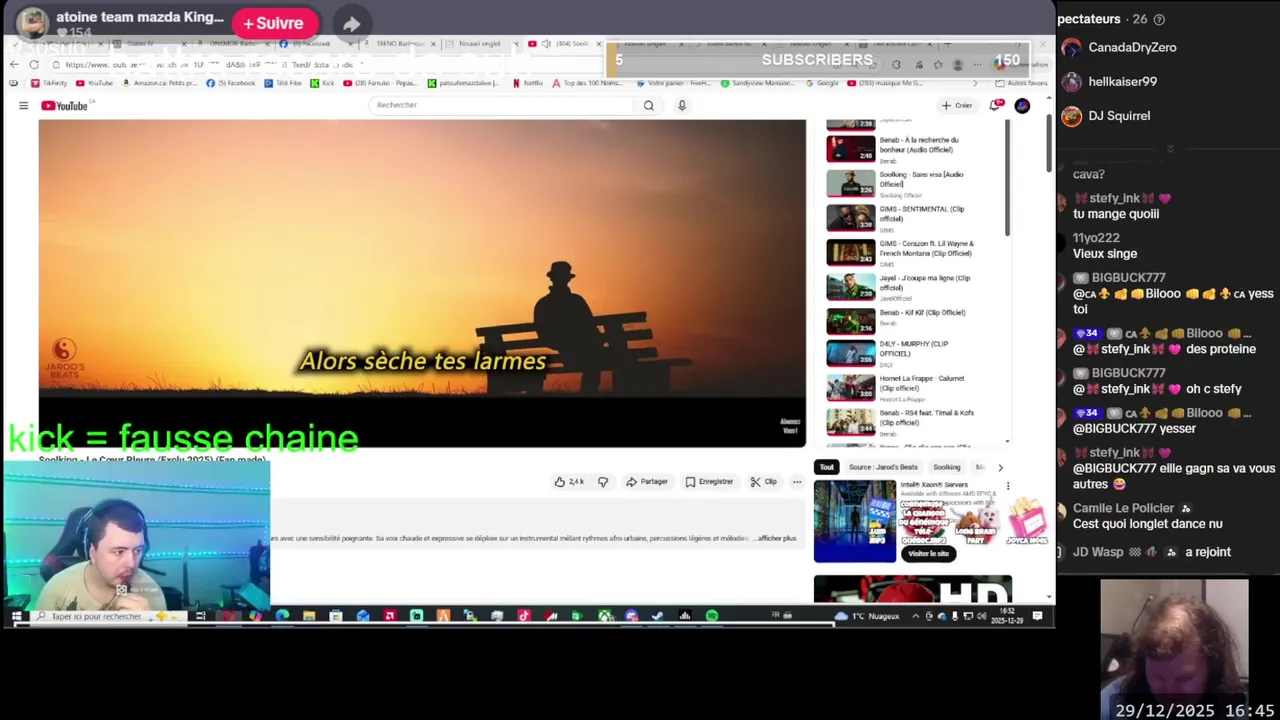
Task: Open the YouTube account avatar menu
Action: 1022,105
